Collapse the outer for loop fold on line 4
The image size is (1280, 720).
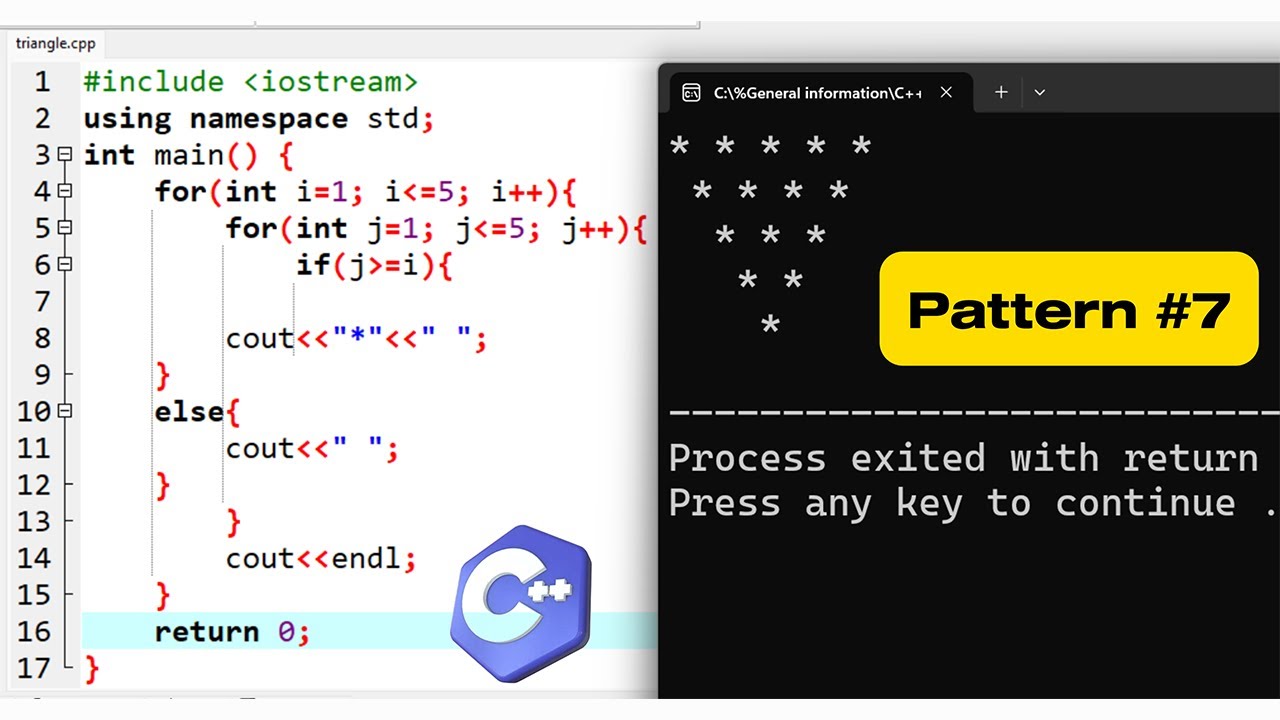(65, 191)
